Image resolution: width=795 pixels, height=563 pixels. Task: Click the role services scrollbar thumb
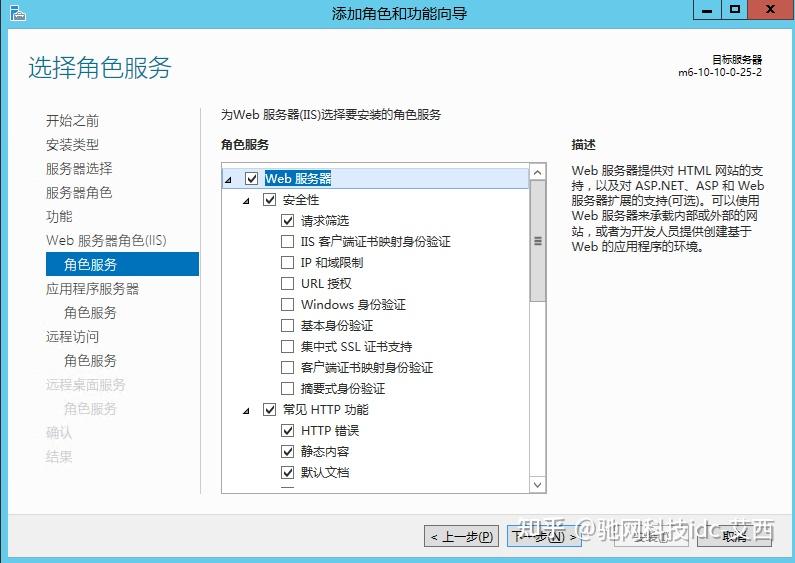tap(538, 241)
